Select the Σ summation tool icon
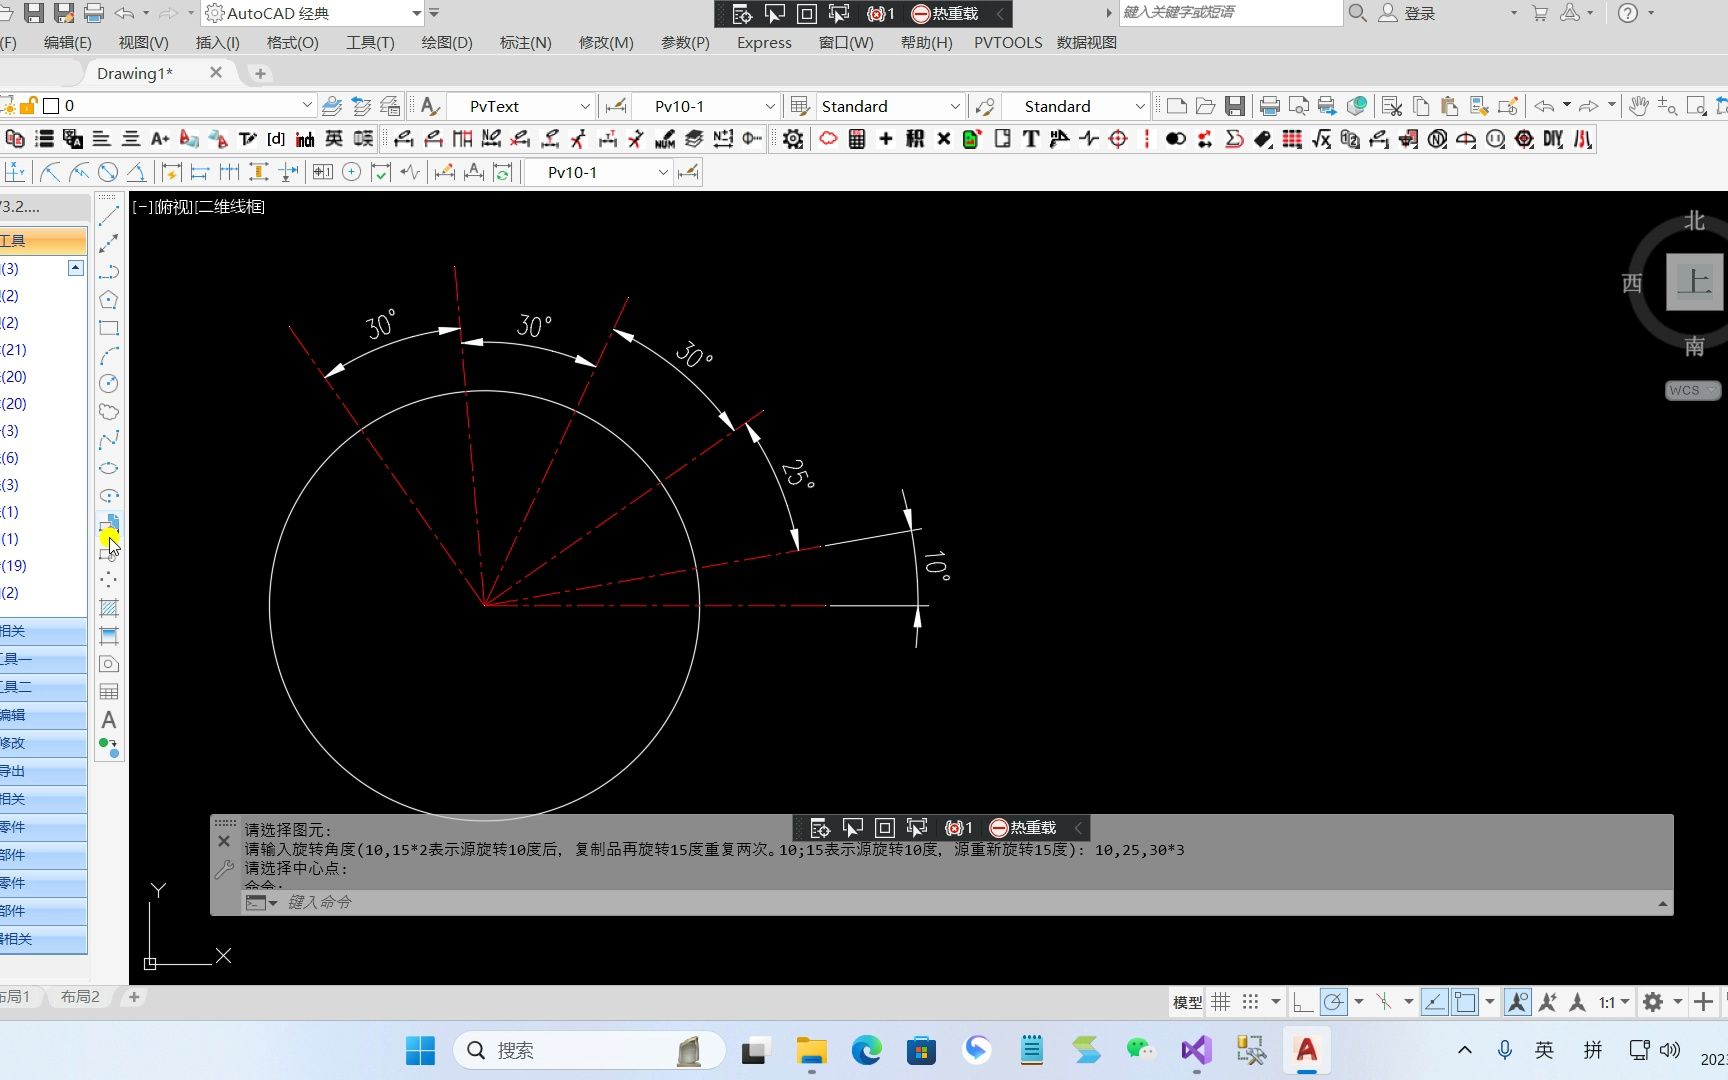 1234,139
